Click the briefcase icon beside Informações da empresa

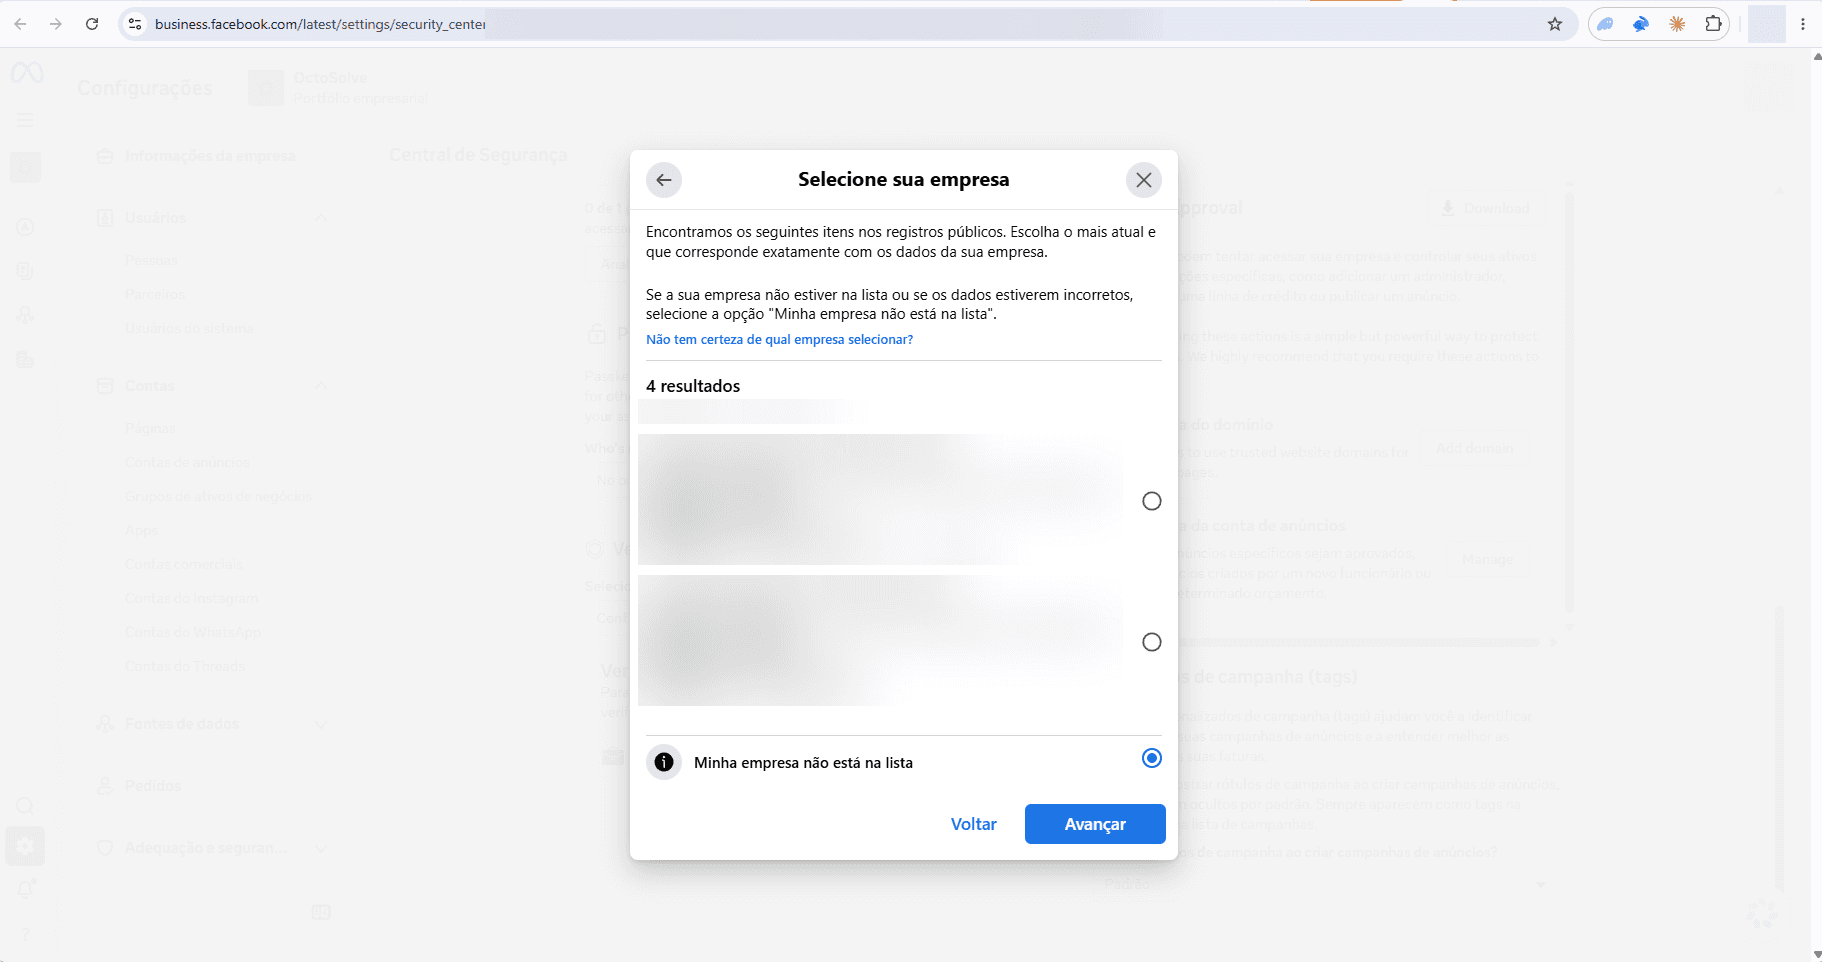coord(105,156)
